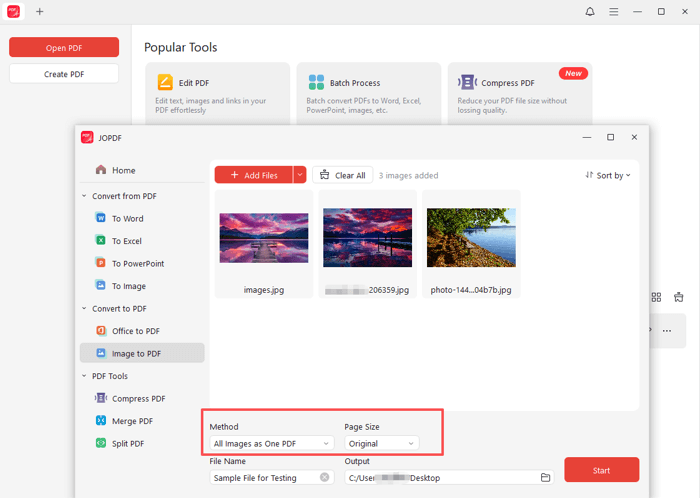Clear the File Name field with X icon
This screenshot has width=700, height=498.
325,478
